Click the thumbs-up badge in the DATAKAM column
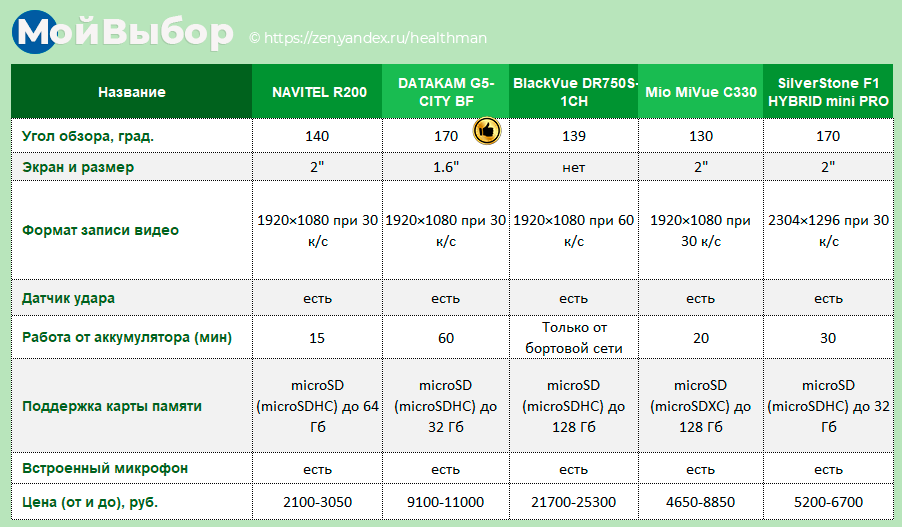This screenshot has height=527, width=902. [x=487, y=130]
